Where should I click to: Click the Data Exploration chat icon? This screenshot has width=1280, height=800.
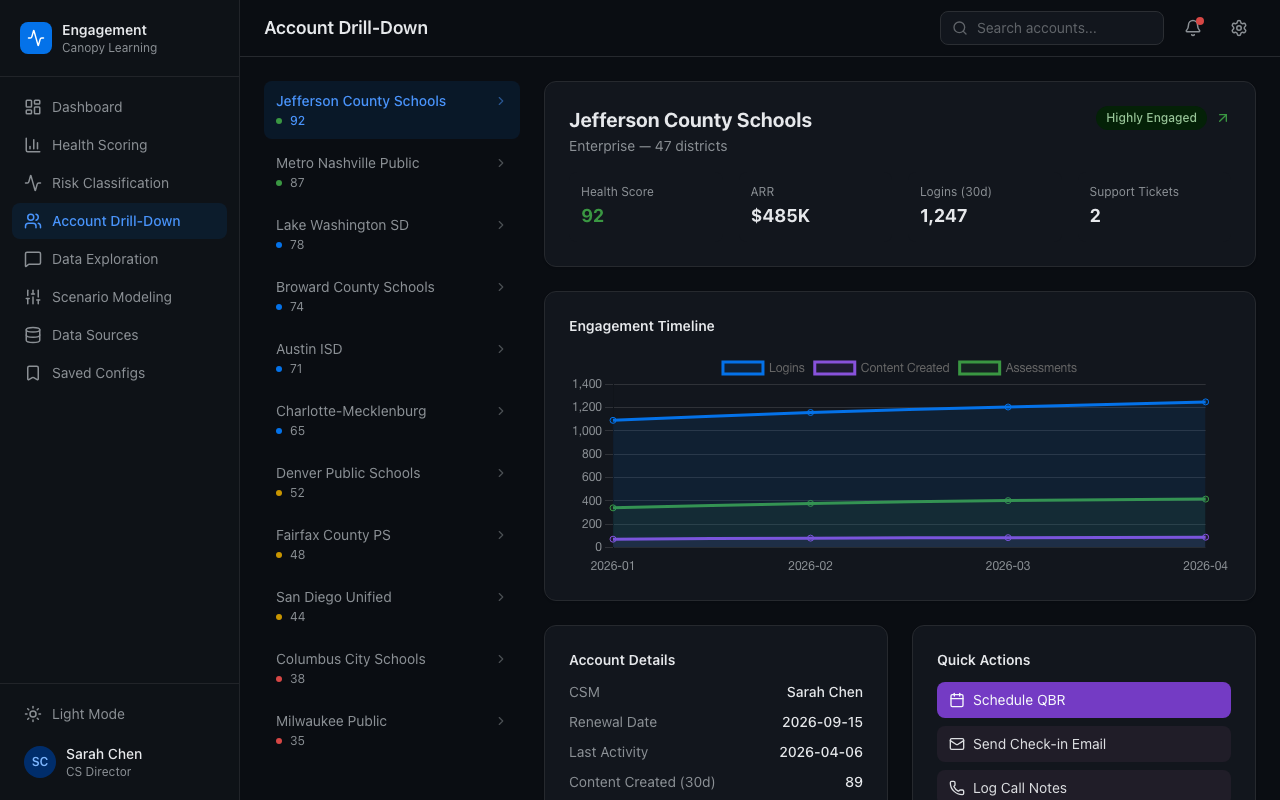(x=32, y=258)
